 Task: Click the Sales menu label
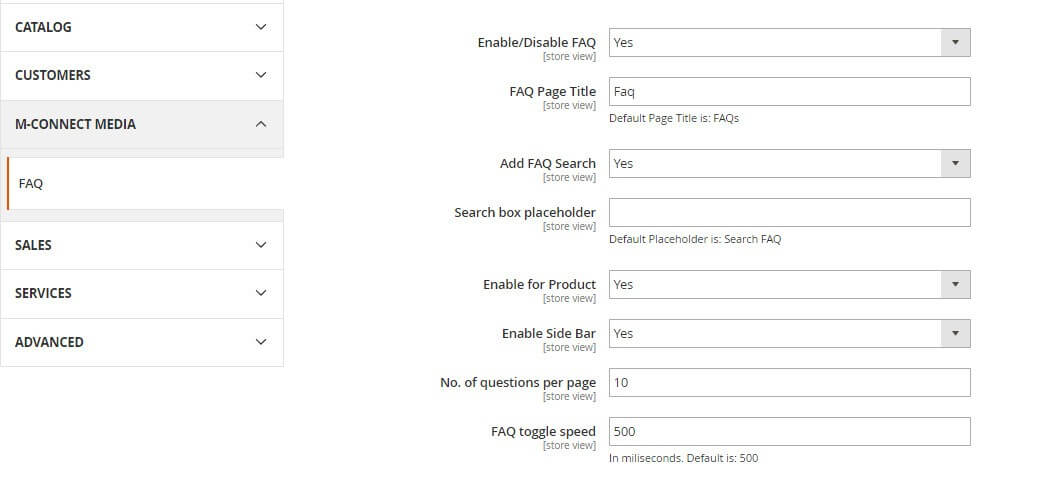[x=33, y=245]
